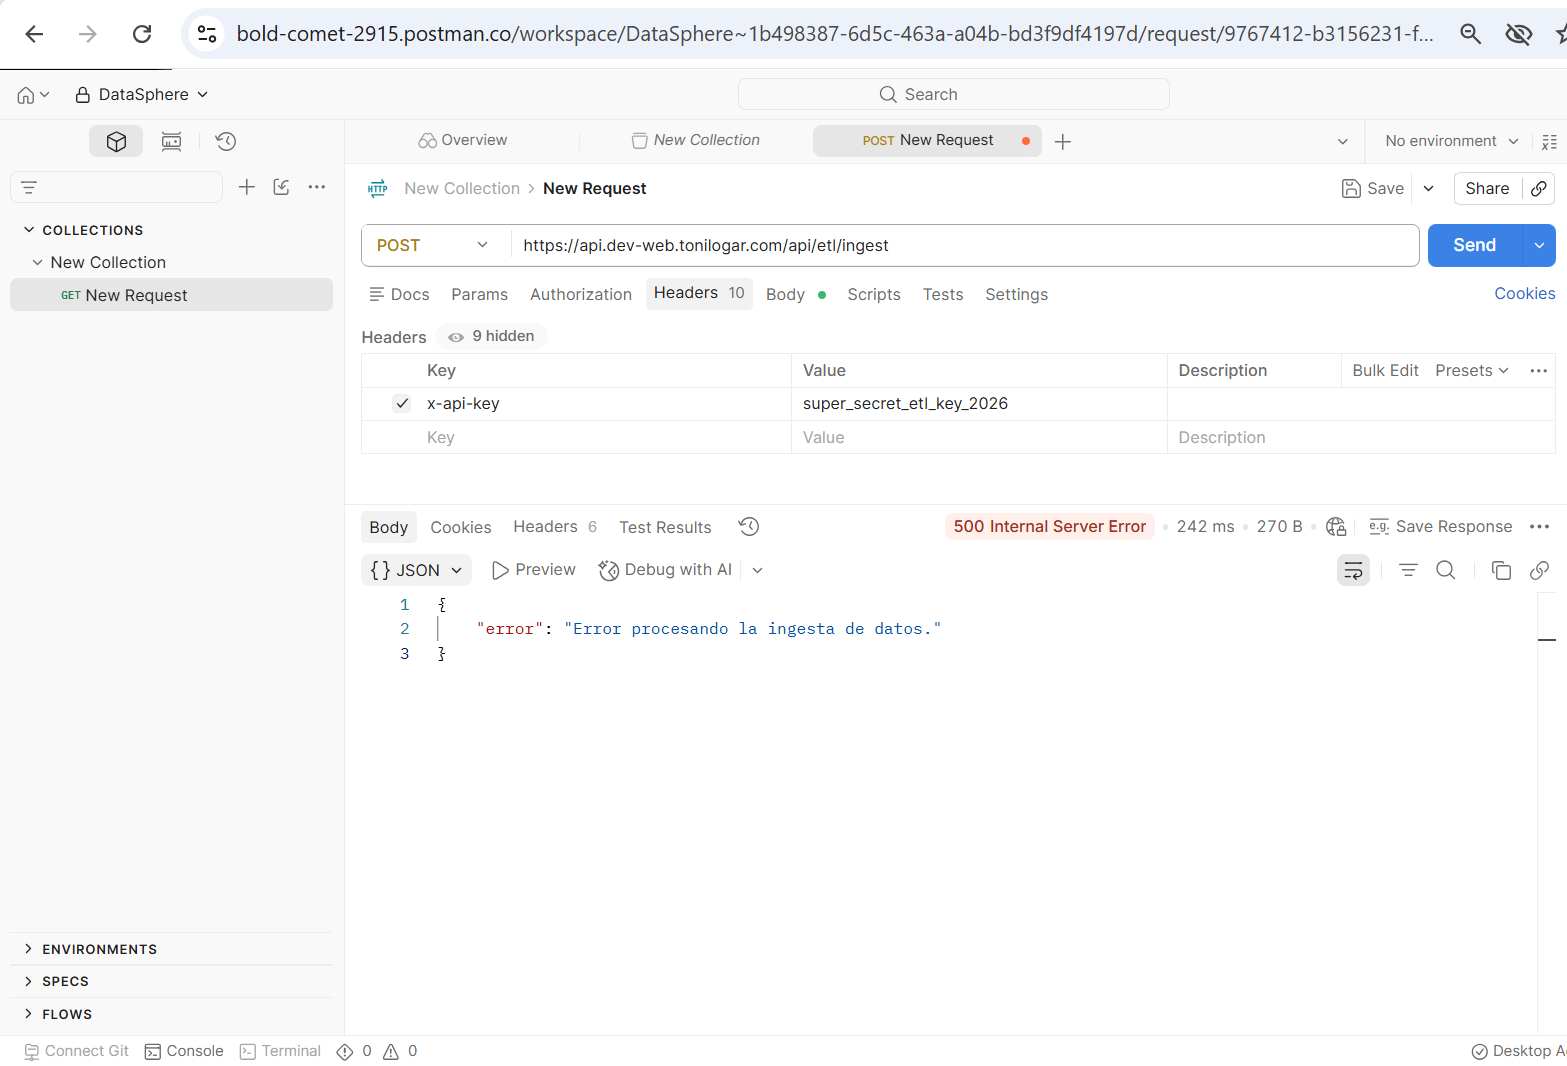
Task: Open the request Body tab
Action: coord(795,295)
